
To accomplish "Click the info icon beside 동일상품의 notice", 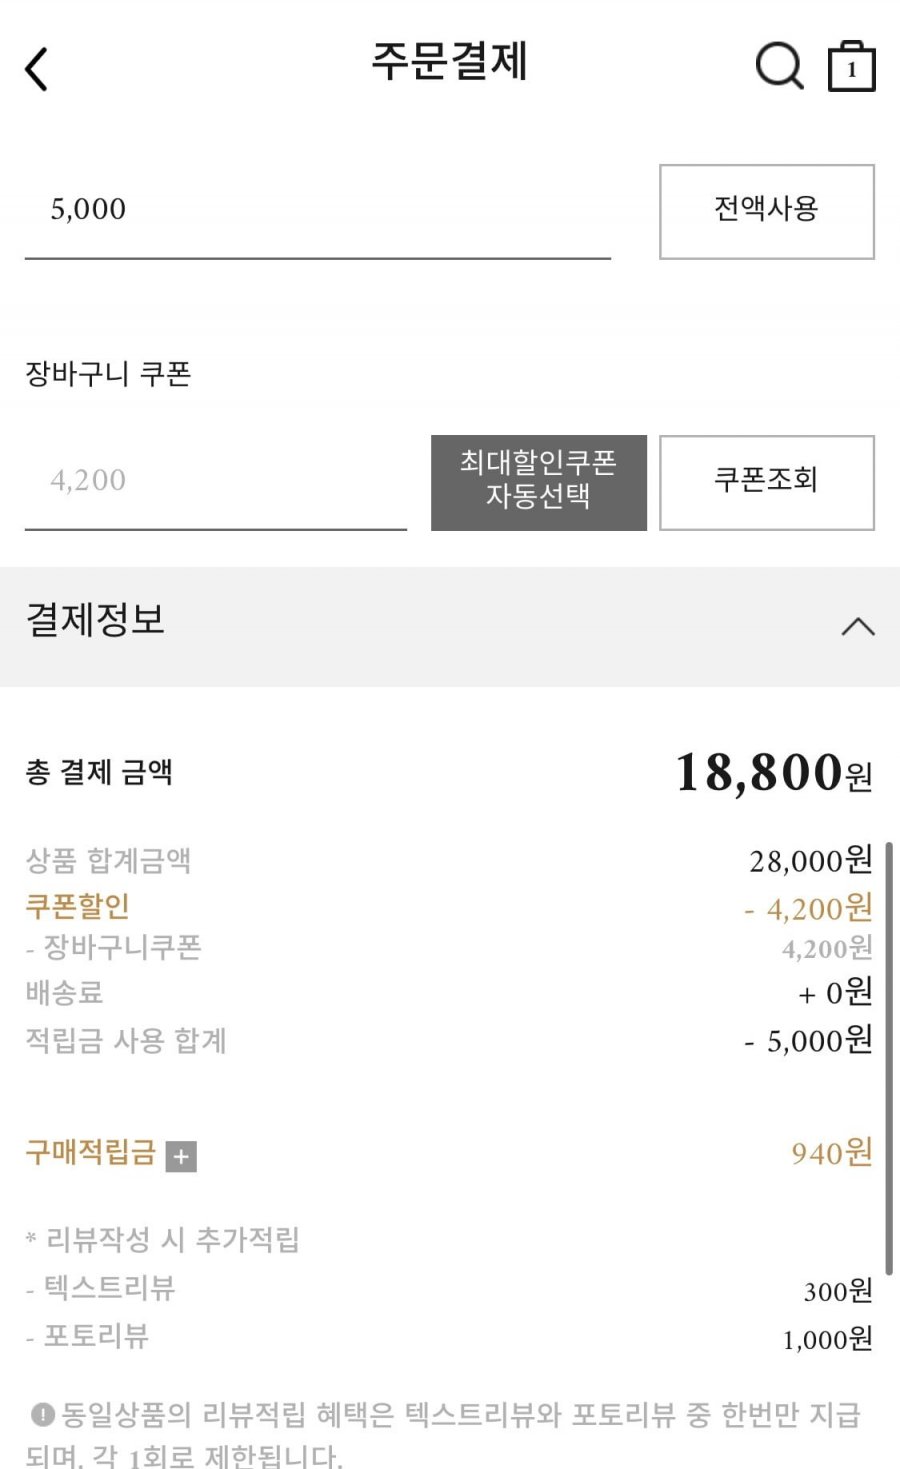I will (42, 1415).
